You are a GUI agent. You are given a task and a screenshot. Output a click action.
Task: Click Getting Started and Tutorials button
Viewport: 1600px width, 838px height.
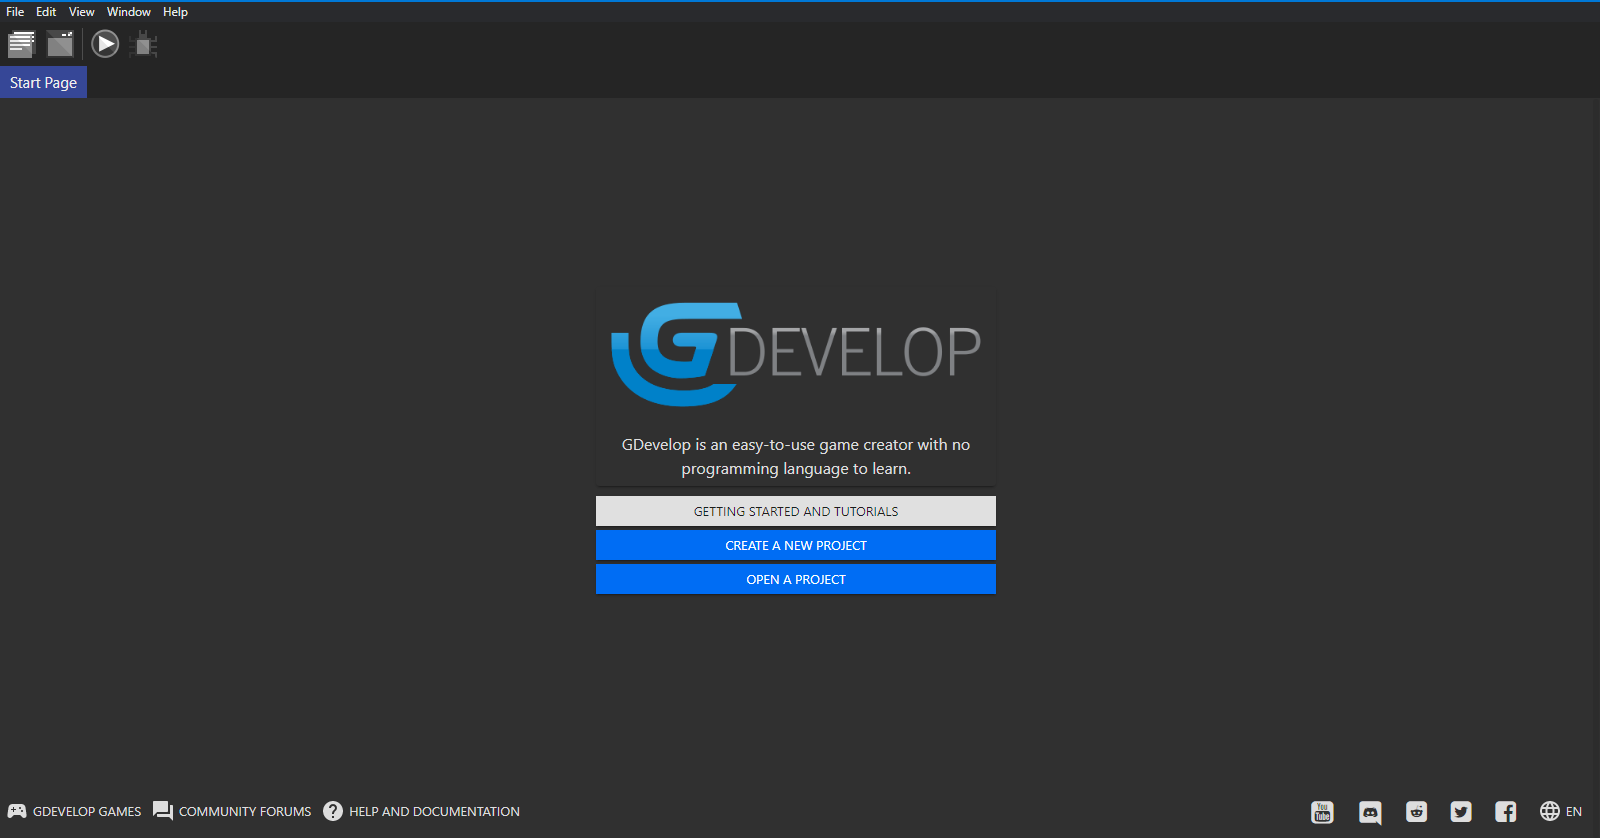(796, 511)
